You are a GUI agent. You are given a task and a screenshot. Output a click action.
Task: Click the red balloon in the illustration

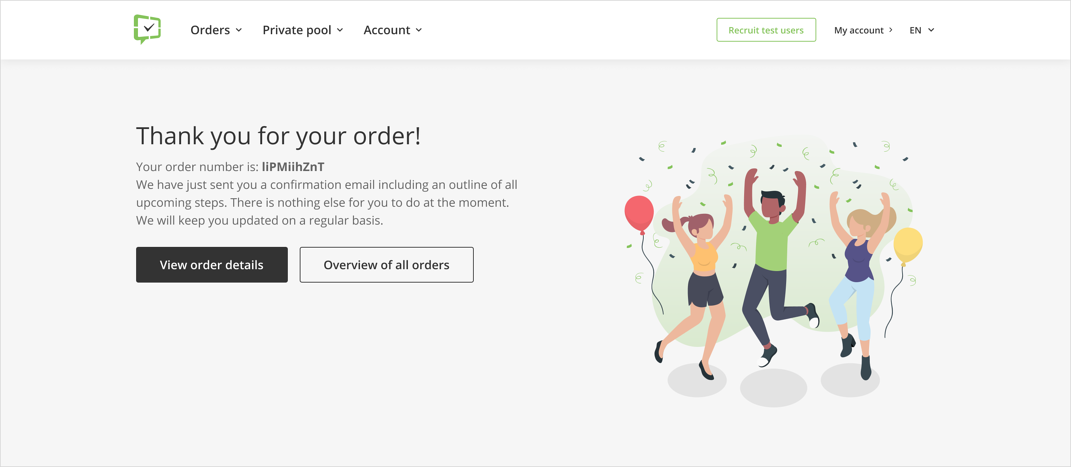click(x=639, y=214)
